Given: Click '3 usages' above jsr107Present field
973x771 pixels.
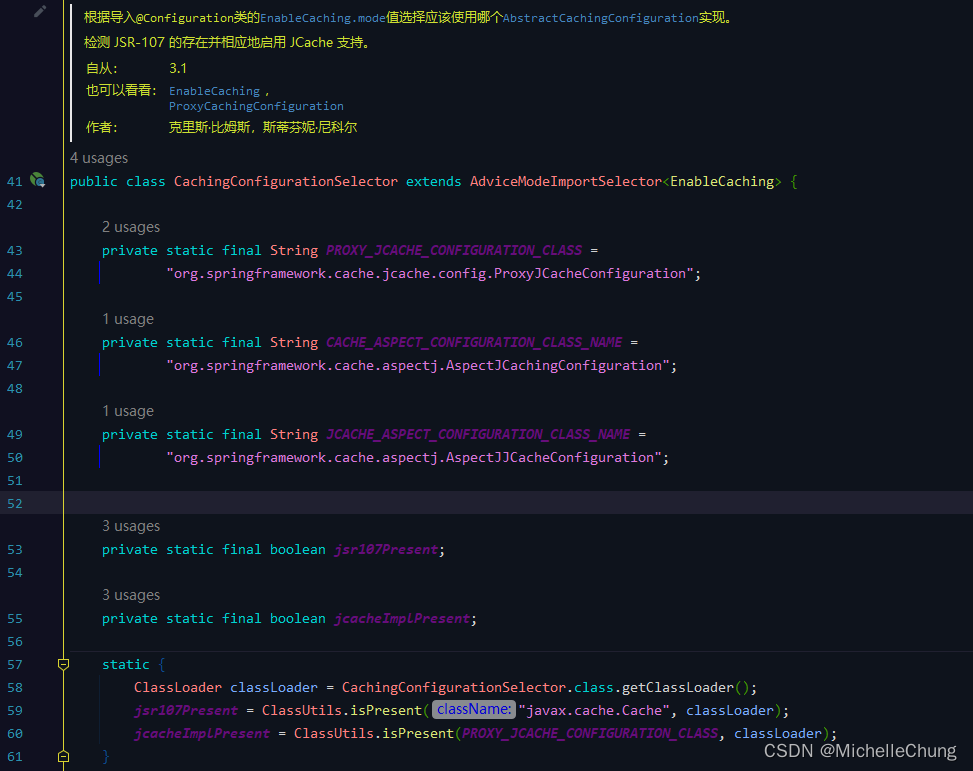Looking at the screenshot, I should (x=130, y=525).
